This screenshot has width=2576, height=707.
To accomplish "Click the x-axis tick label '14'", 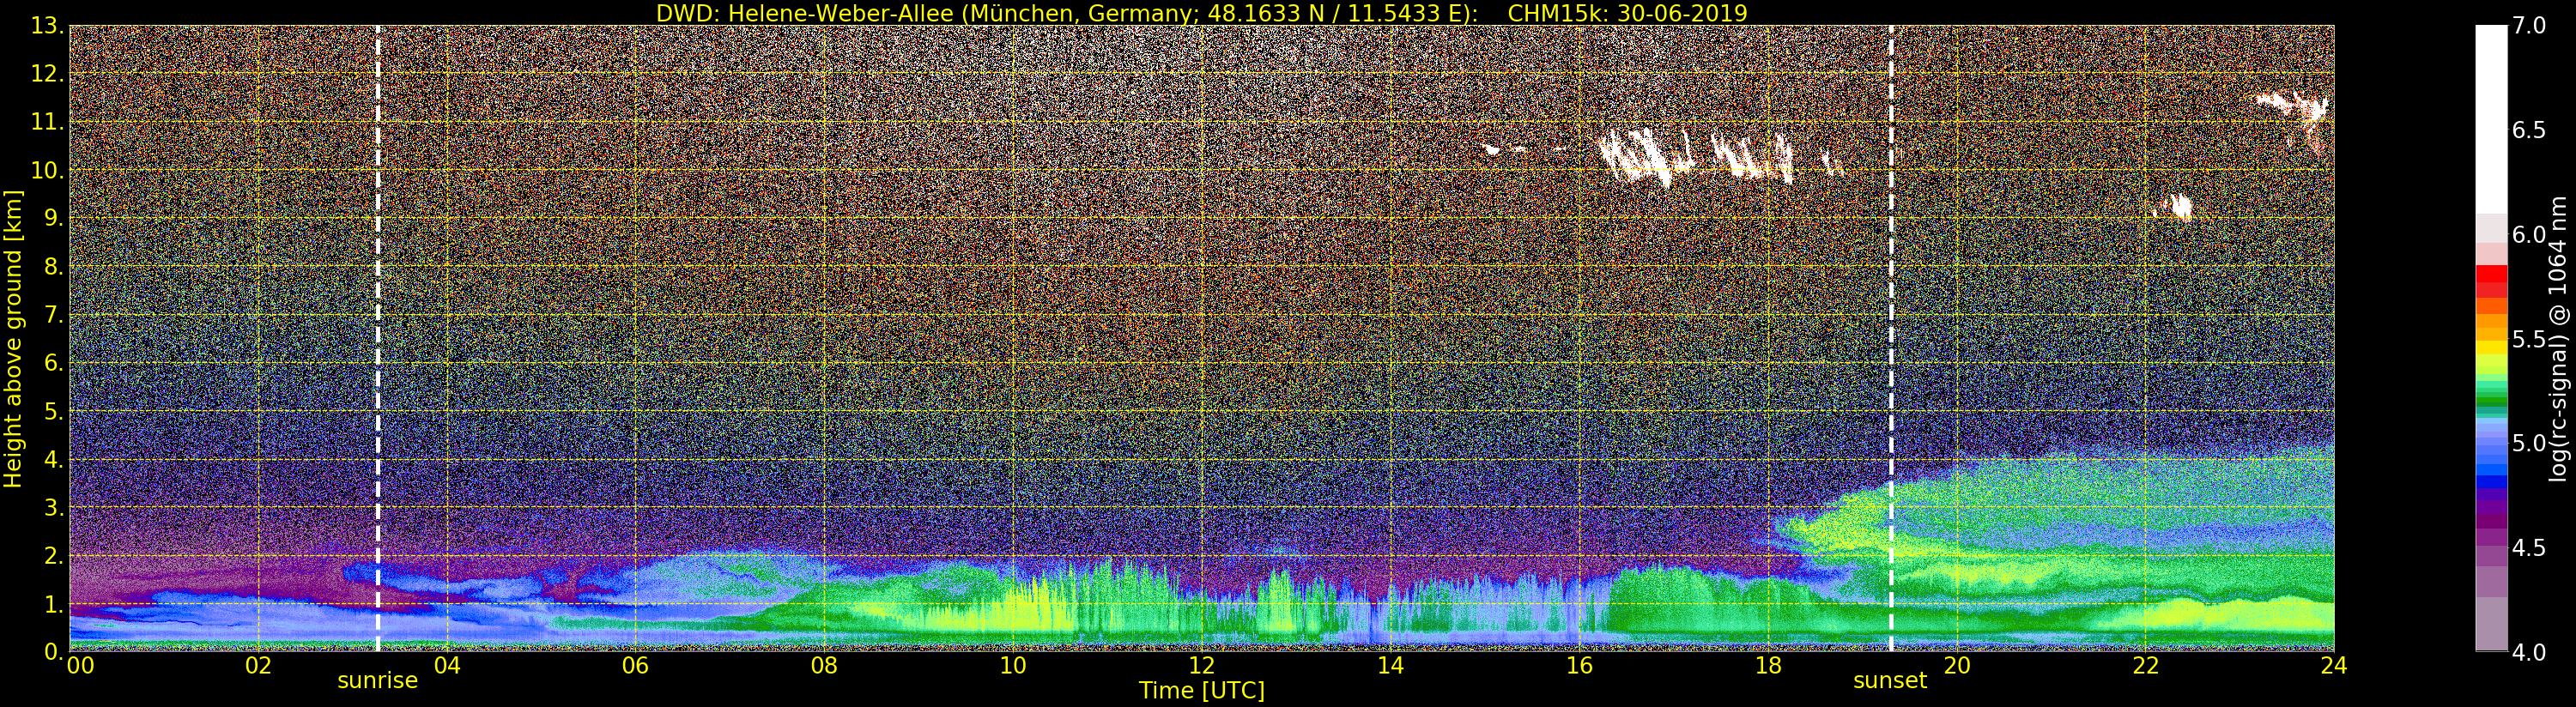I will [1390, 665].
